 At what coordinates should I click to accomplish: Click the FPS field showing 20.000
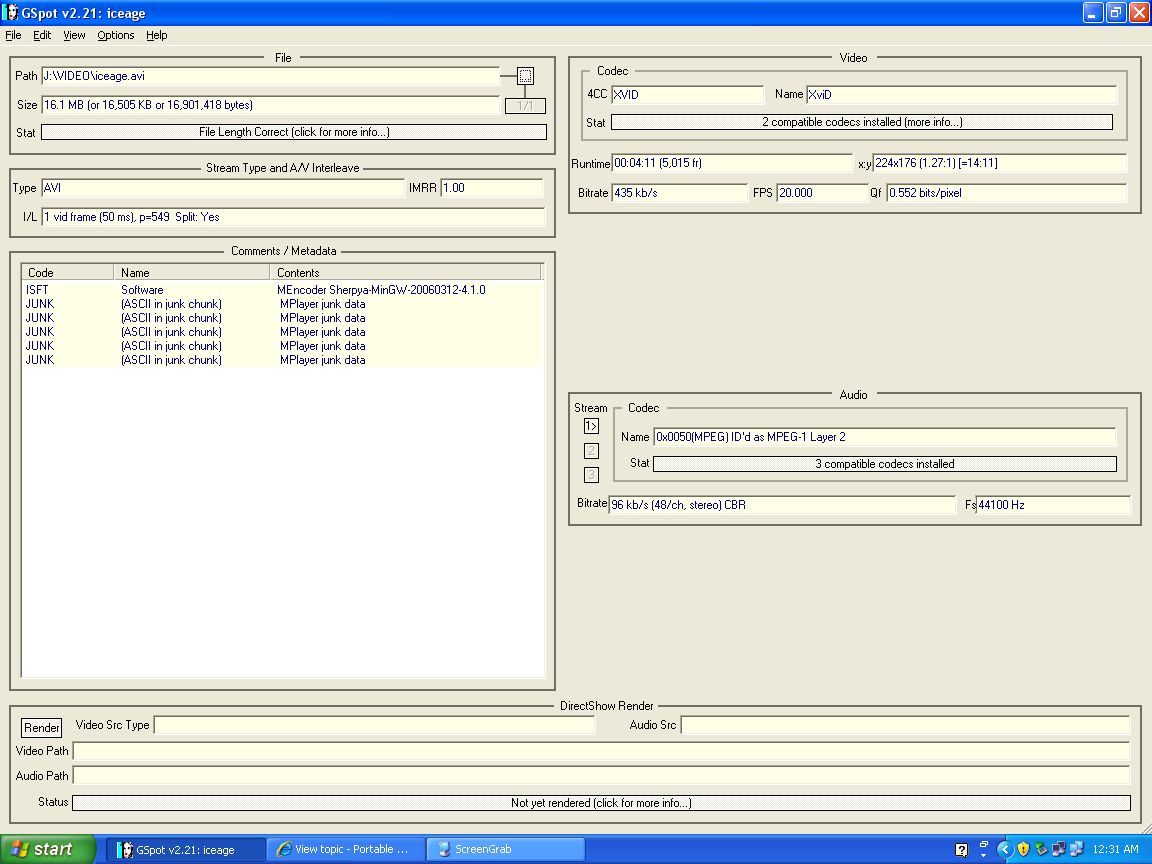(822, 193)
